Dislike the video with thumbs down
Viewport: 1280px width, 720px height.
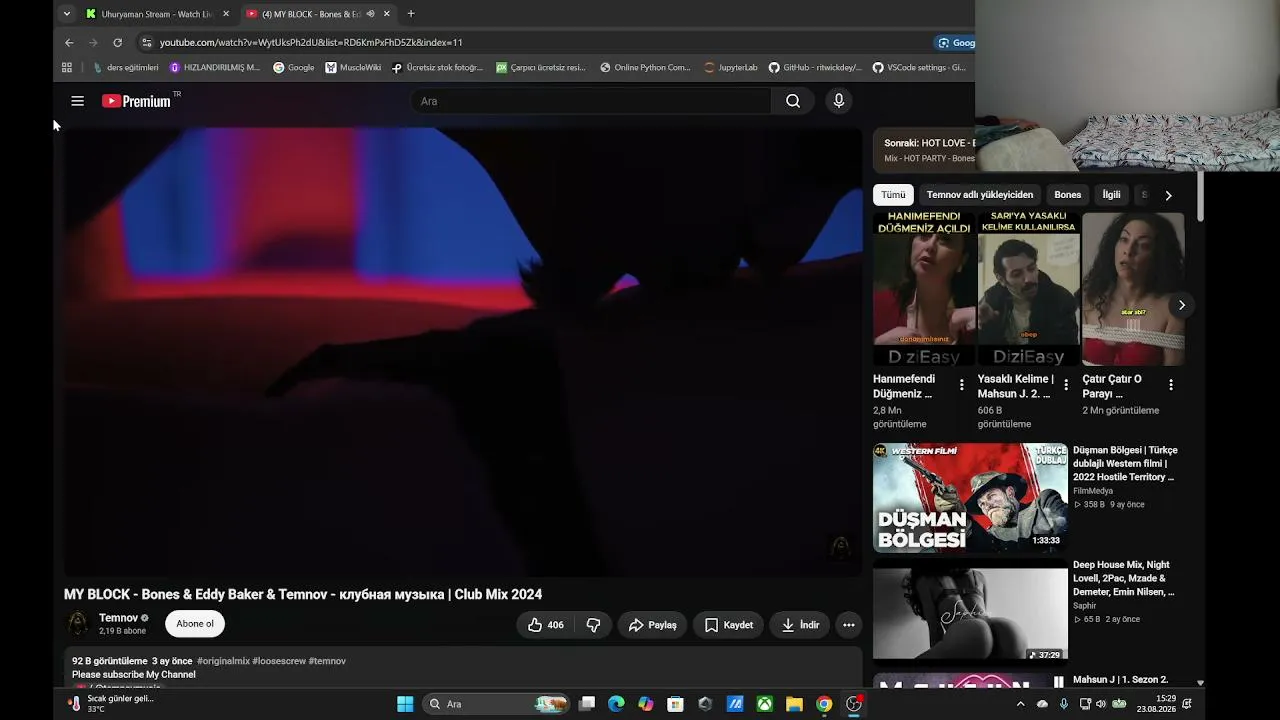593,625
